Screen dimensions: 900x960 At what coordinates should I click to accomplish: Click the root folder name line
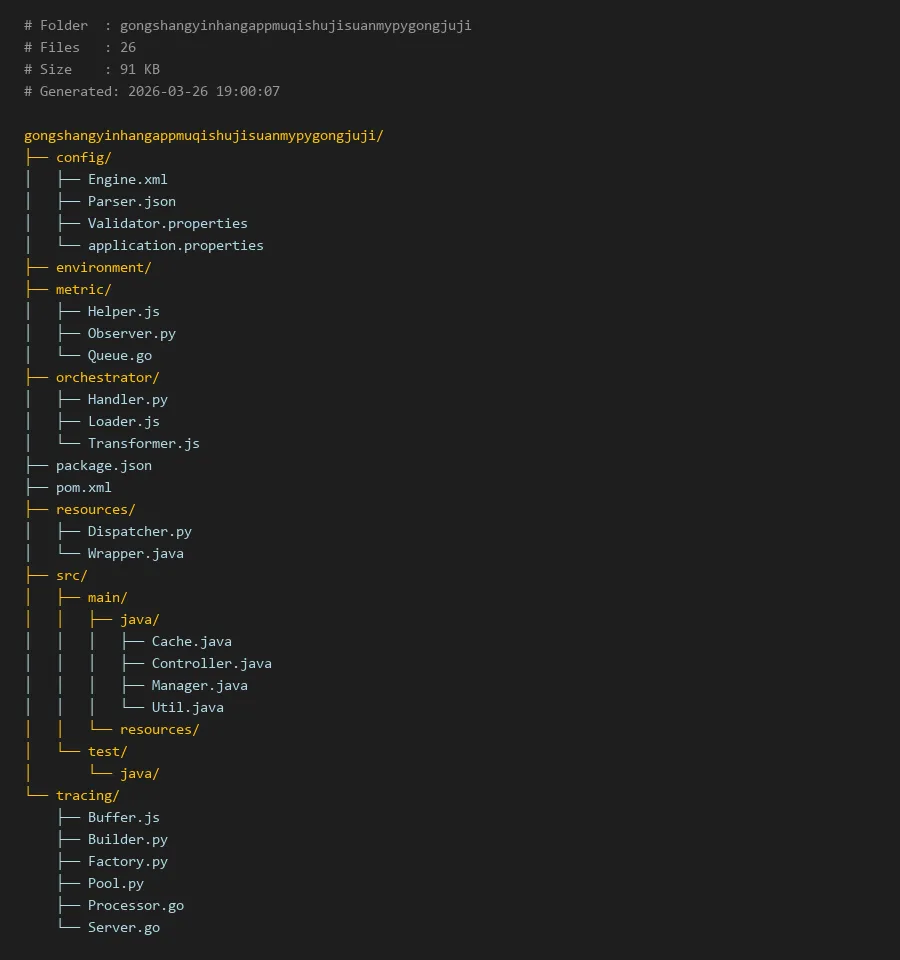pyautogui.click(x=203, y=135)
